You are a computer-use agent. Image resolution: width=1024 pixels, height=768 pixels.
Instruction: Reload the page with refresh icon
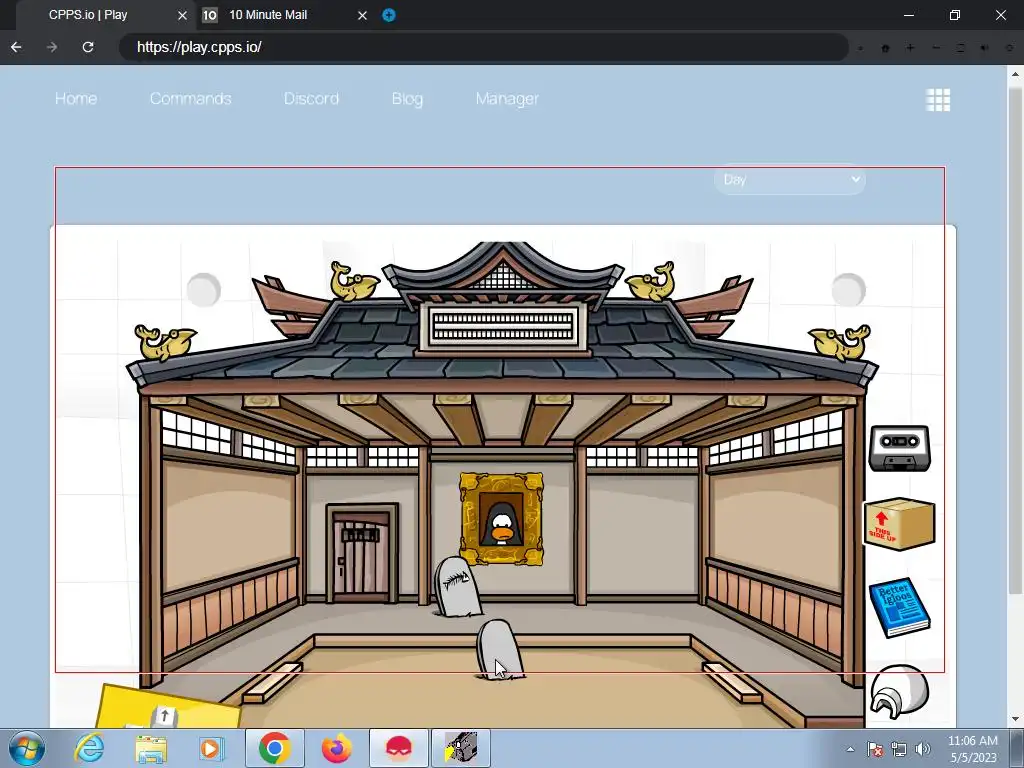88,47
